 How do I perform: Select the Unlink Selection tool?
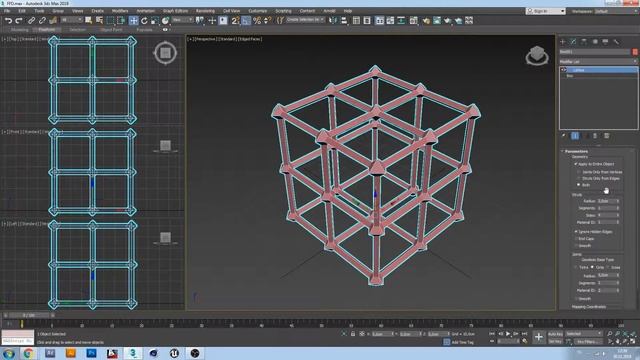click(x=42, y=20)
